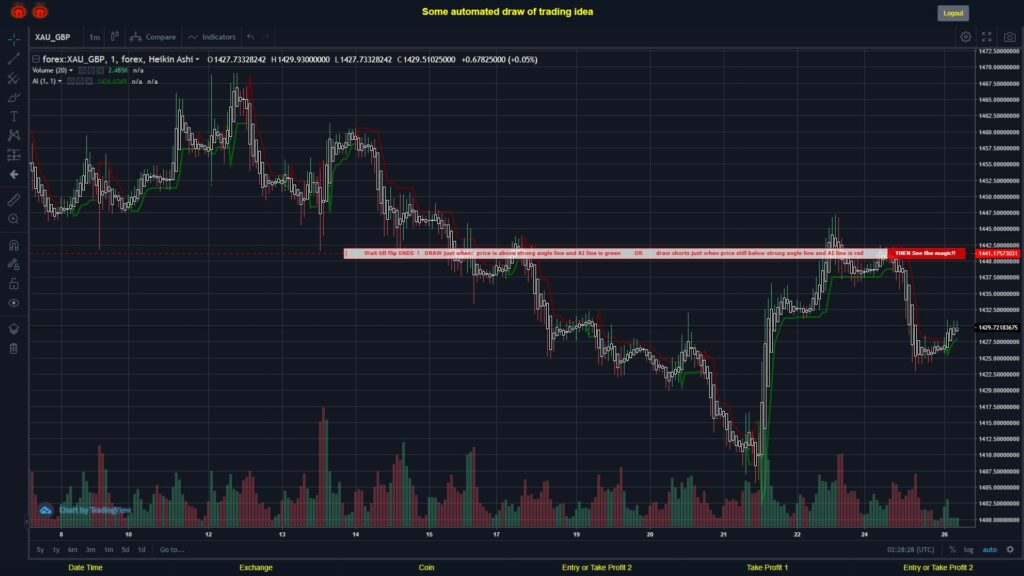
Task: Collapse the legend next to forex:XAU_GBP
Action: (x=36, y=59)
